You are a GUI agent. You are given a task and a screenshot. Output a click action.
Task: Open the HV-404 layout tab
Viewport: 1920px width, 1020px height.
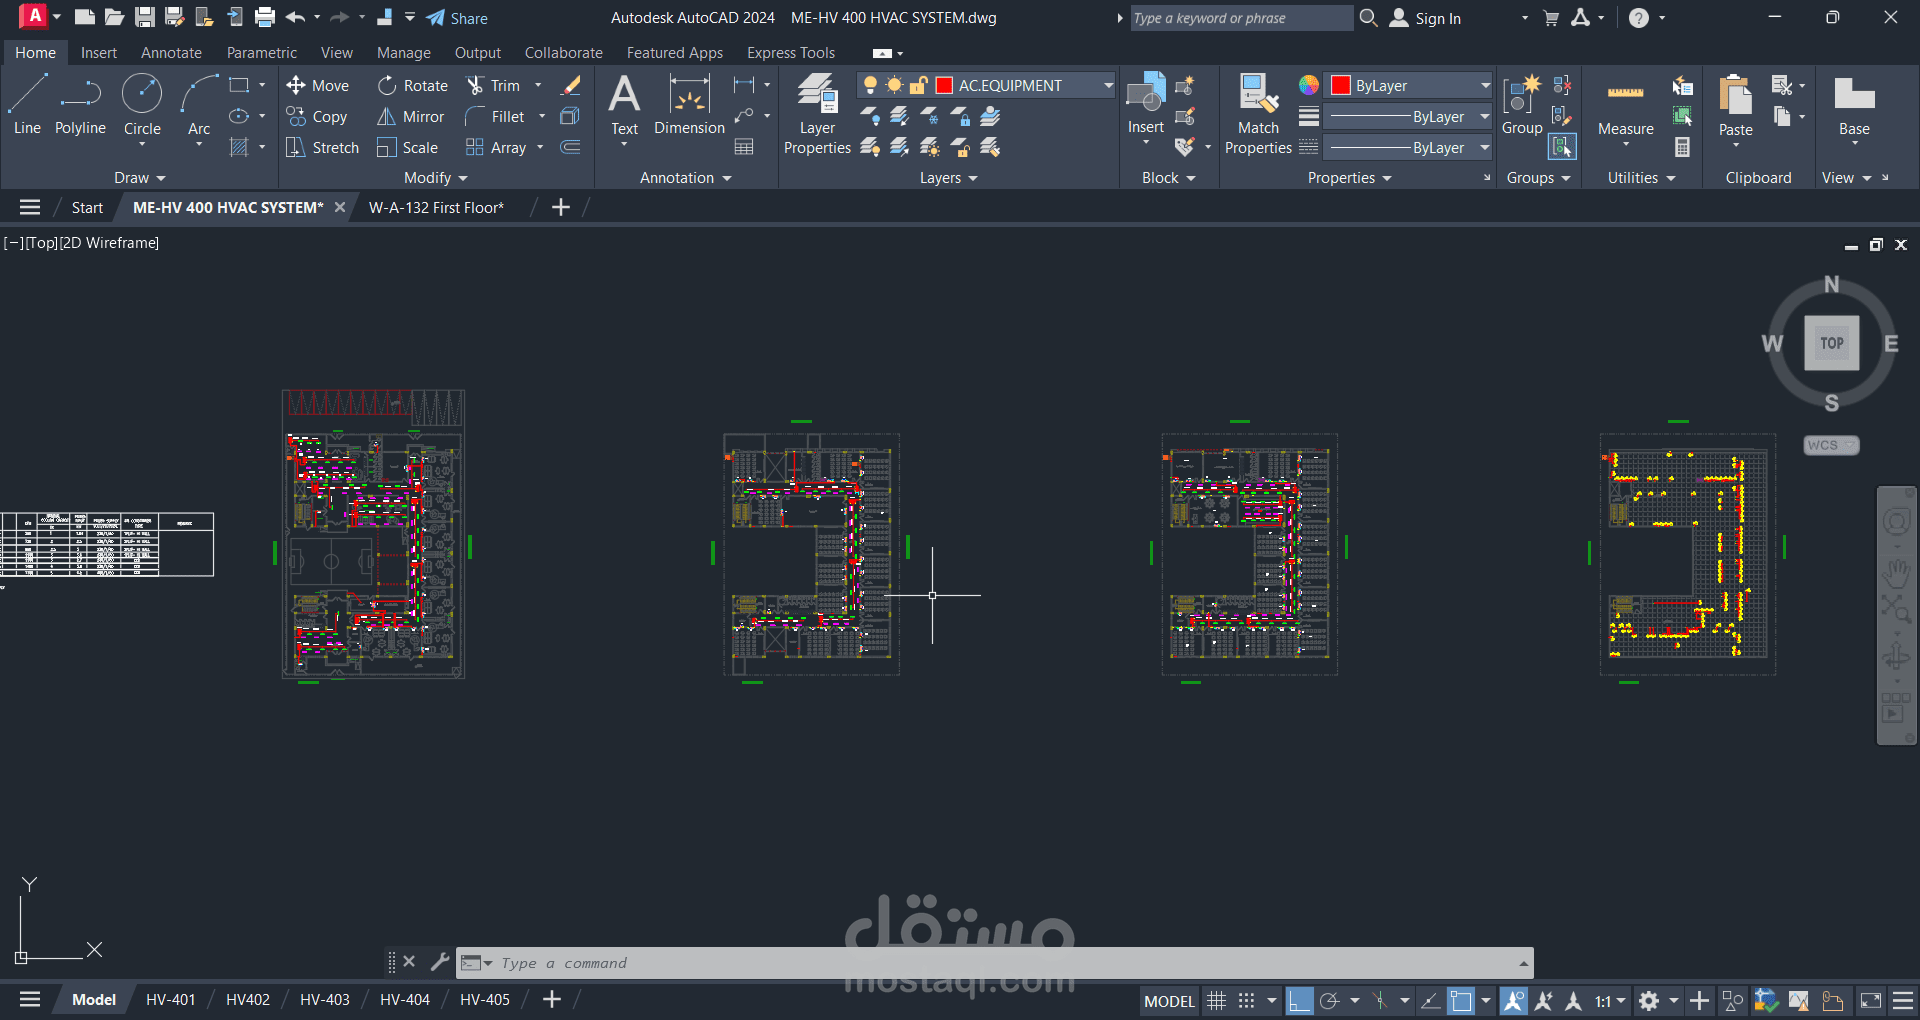point(405,1000)
